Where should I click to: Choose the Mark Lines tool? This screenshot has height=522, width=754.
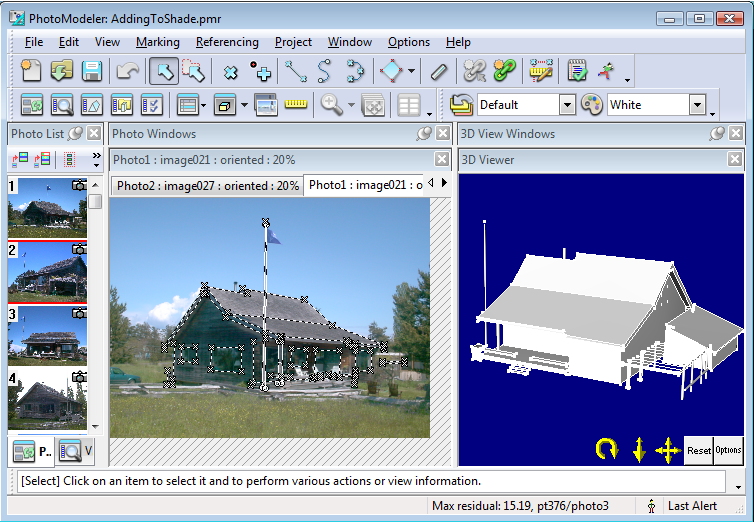tap(294, 71)
